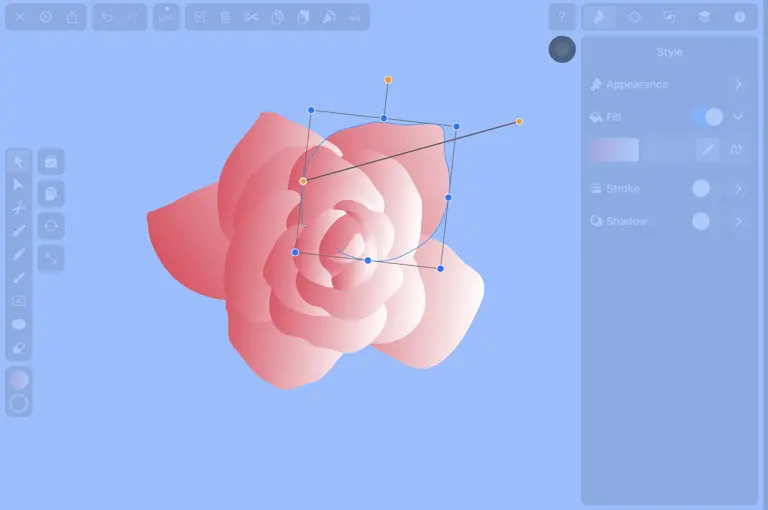Click the Scale mode diagonal arrow button
This screenshot has height=510, width=768.
(51, 258)
